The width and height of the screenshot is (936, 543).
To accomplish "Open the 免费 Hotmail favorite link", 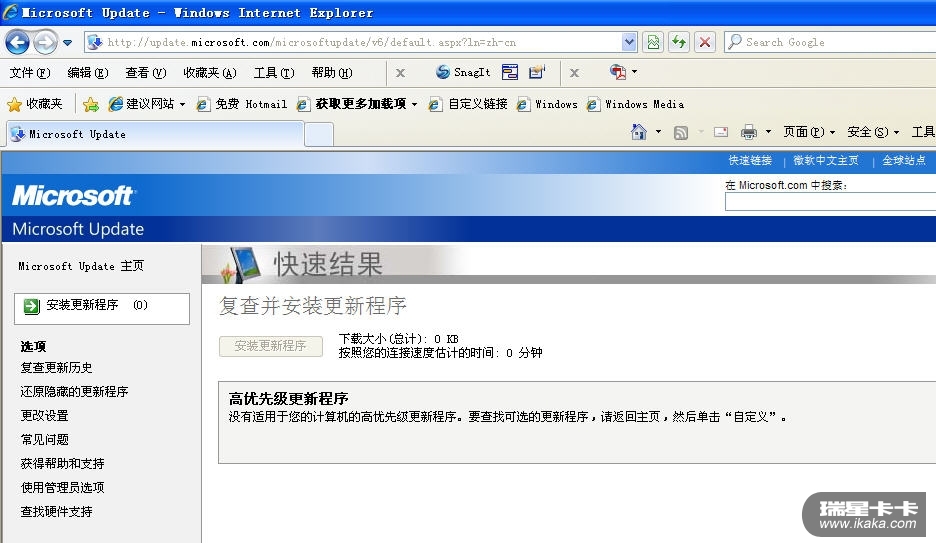I will [x=242, y=104].
